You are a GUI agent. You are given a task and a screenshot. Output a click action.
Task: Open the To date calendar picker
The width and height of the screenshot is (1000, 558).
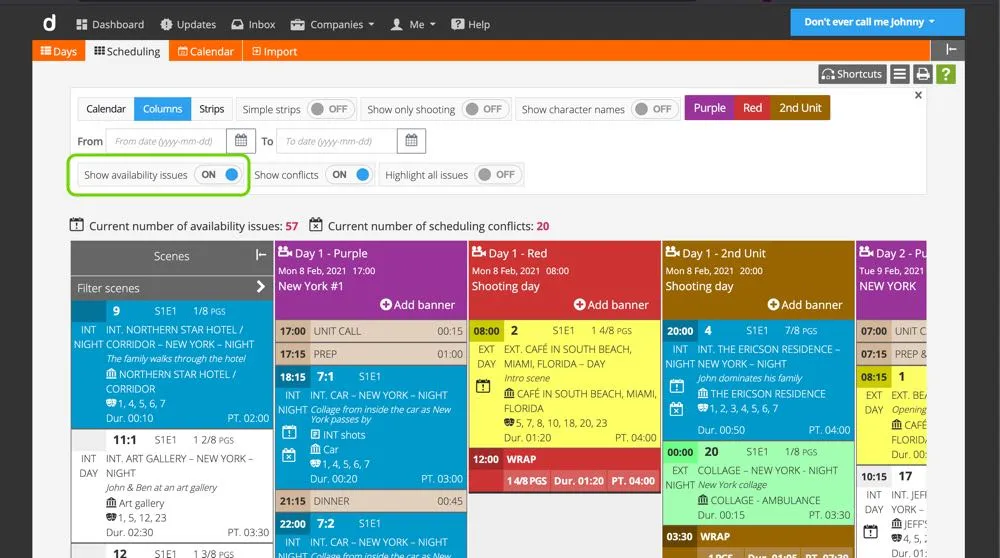pyautogui.click(x=411, y=141)
